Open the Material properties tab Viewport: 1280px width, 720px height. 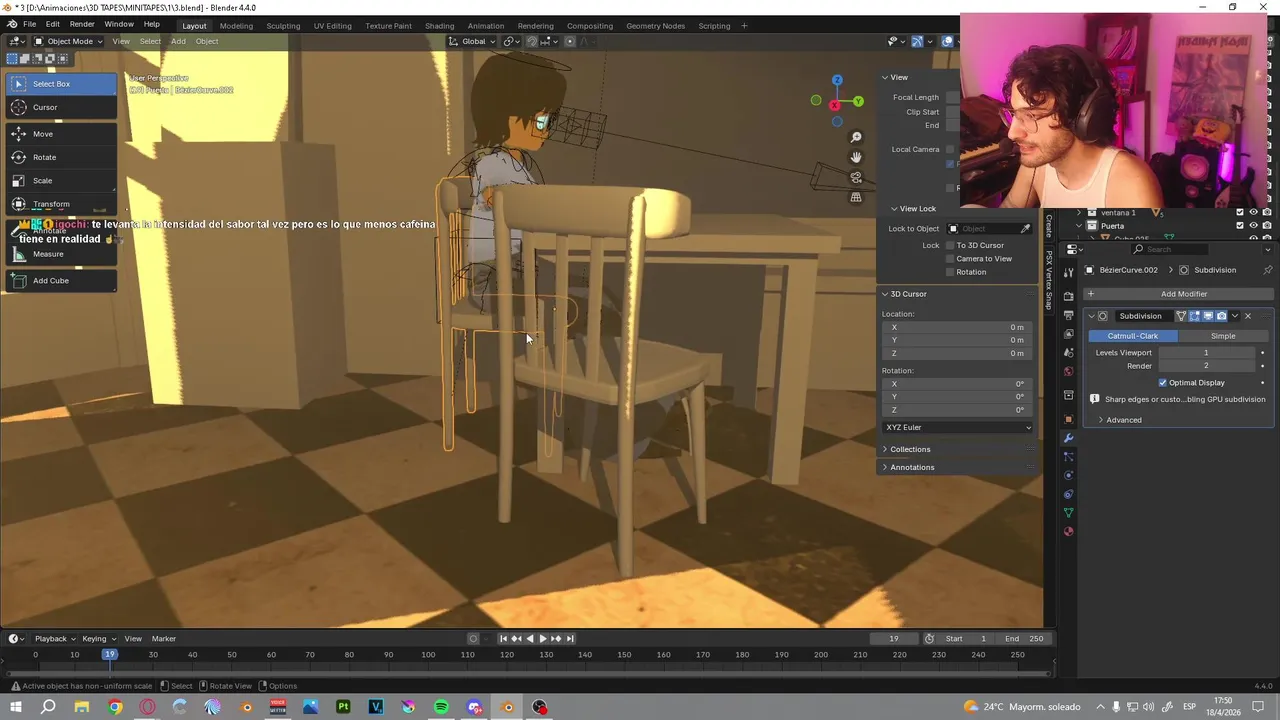1068,531
